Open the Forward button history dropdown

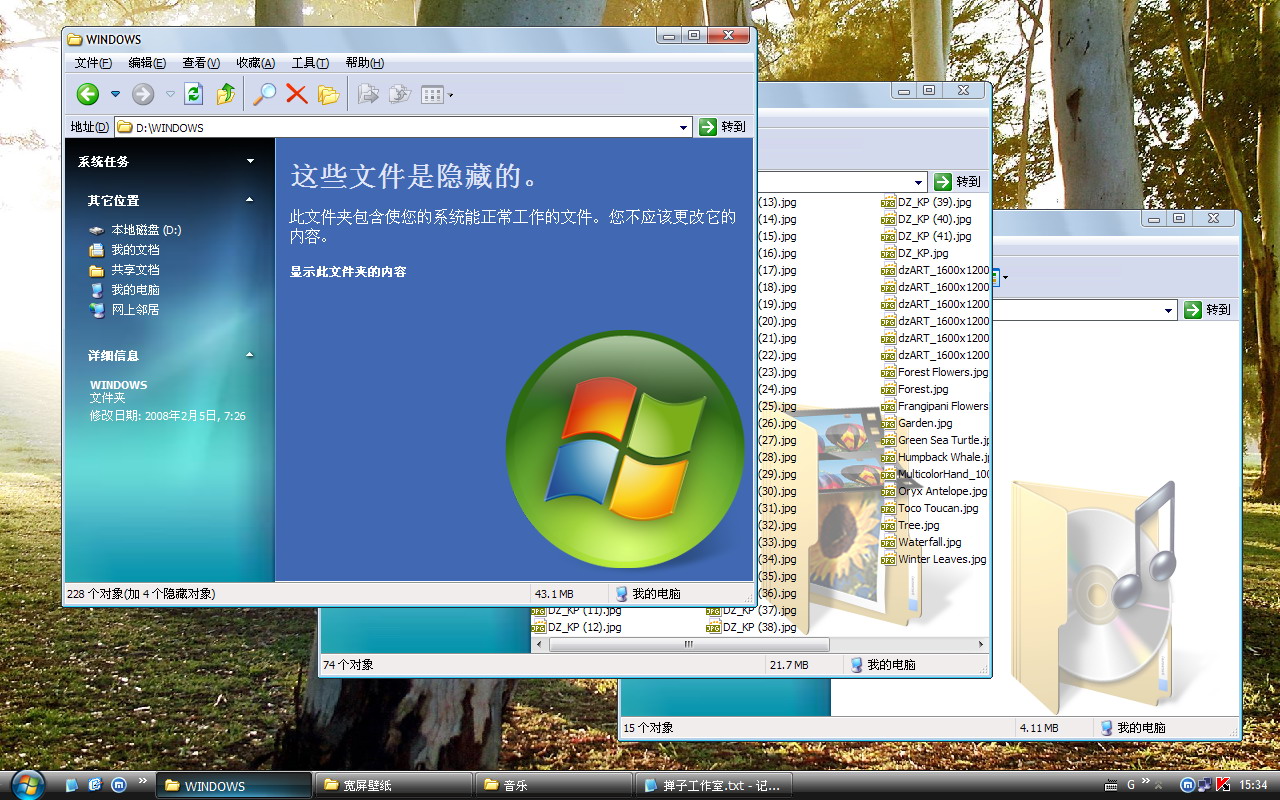point(170,94)
